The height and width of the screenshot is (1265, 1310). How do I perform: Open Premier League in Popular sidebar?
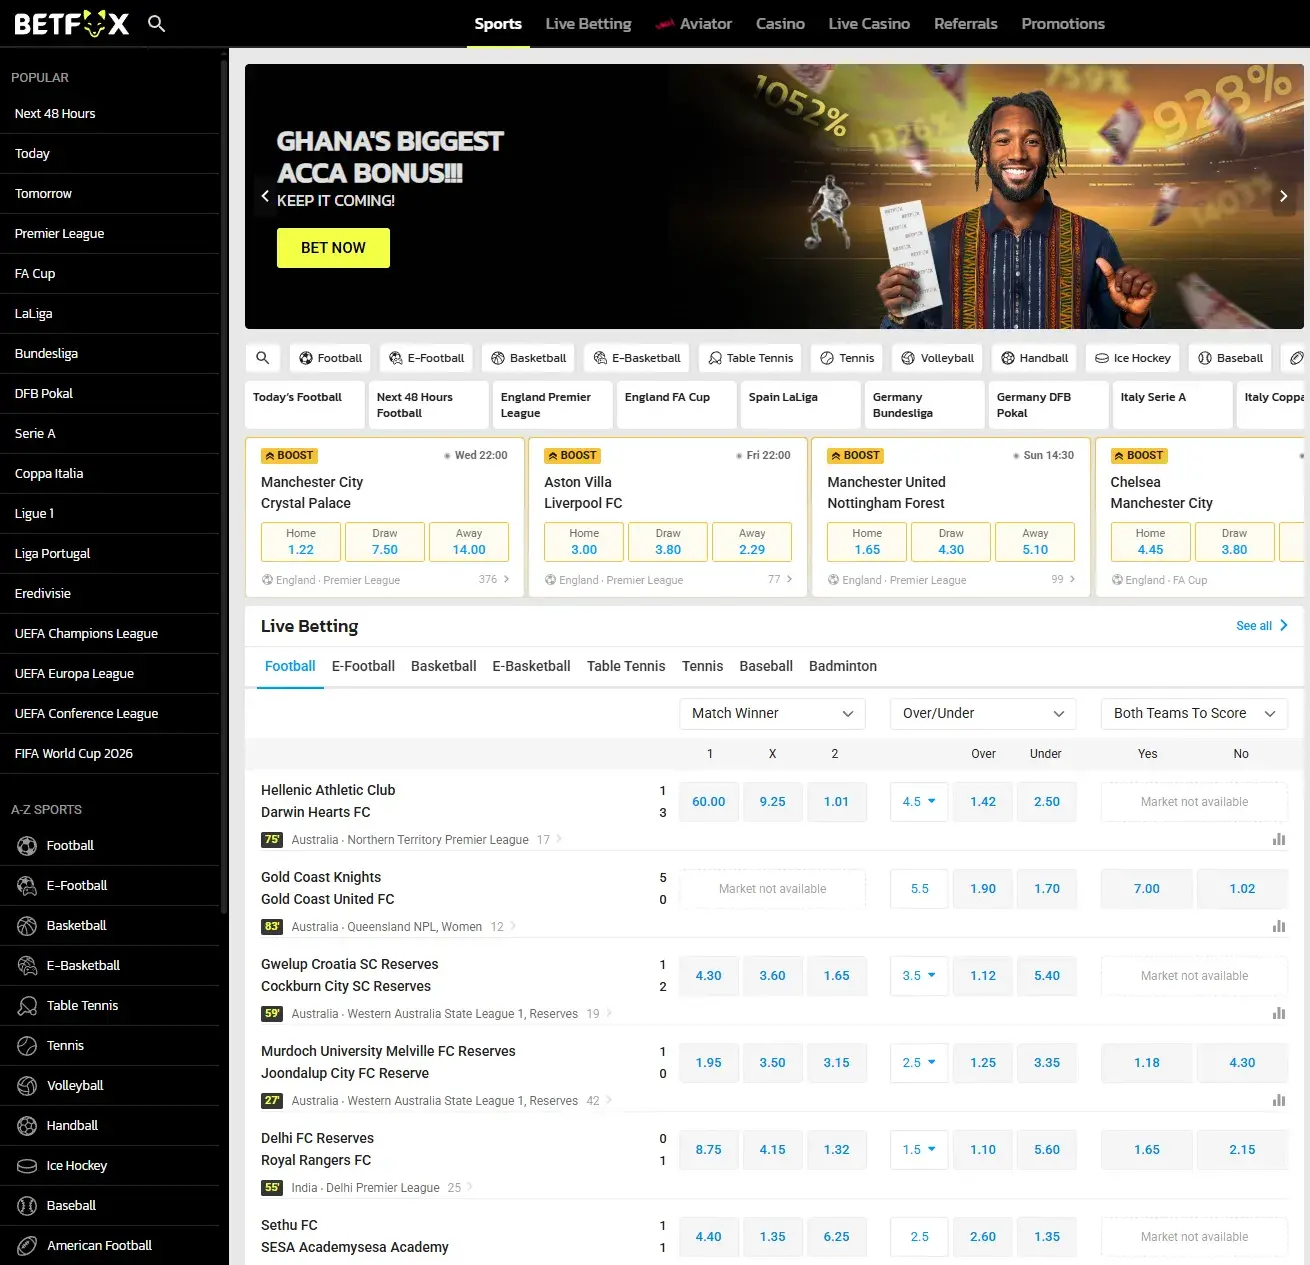pyautogui.click(x=109, y=234)
